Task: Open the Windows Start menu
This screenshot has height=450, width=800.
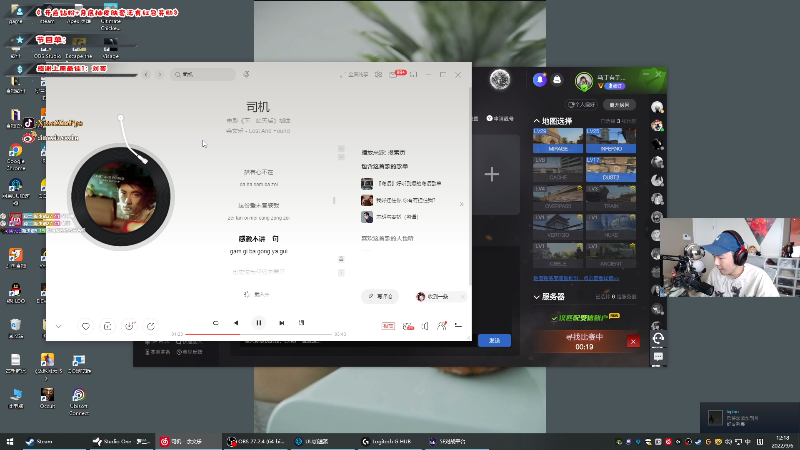Action: [10, 442]
